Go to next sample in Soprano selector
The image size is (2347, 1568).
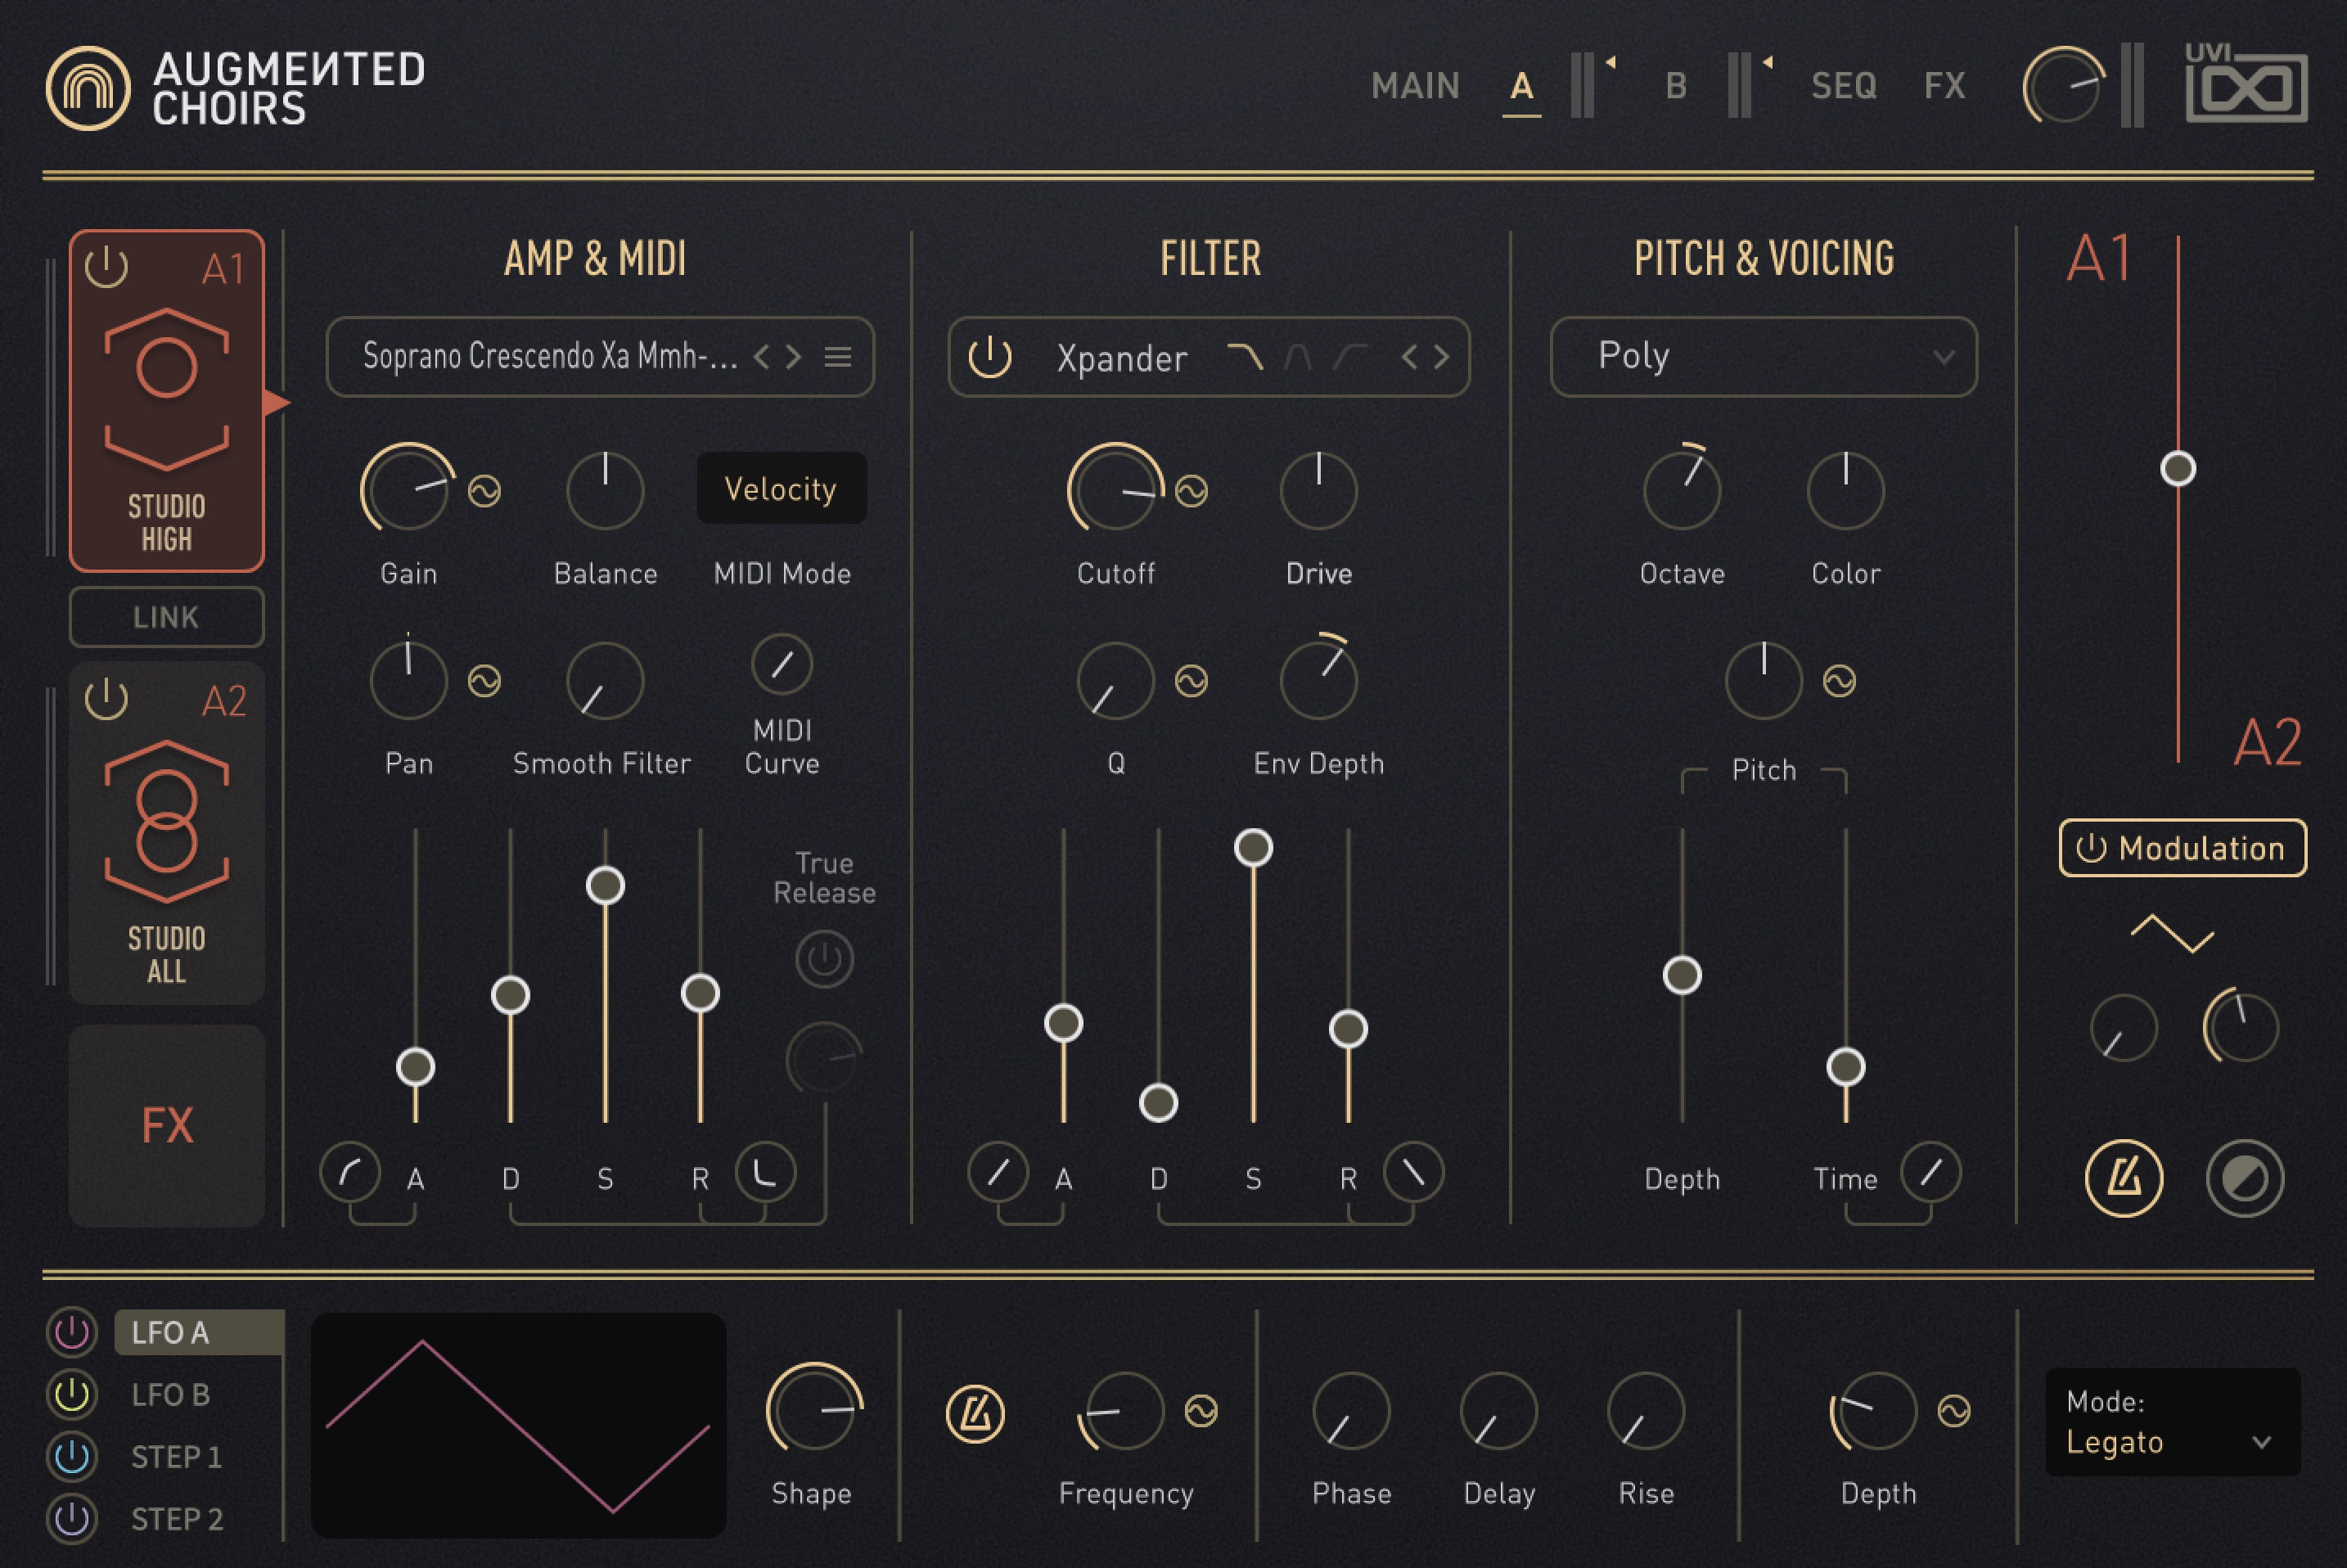[x=793, y=357]
